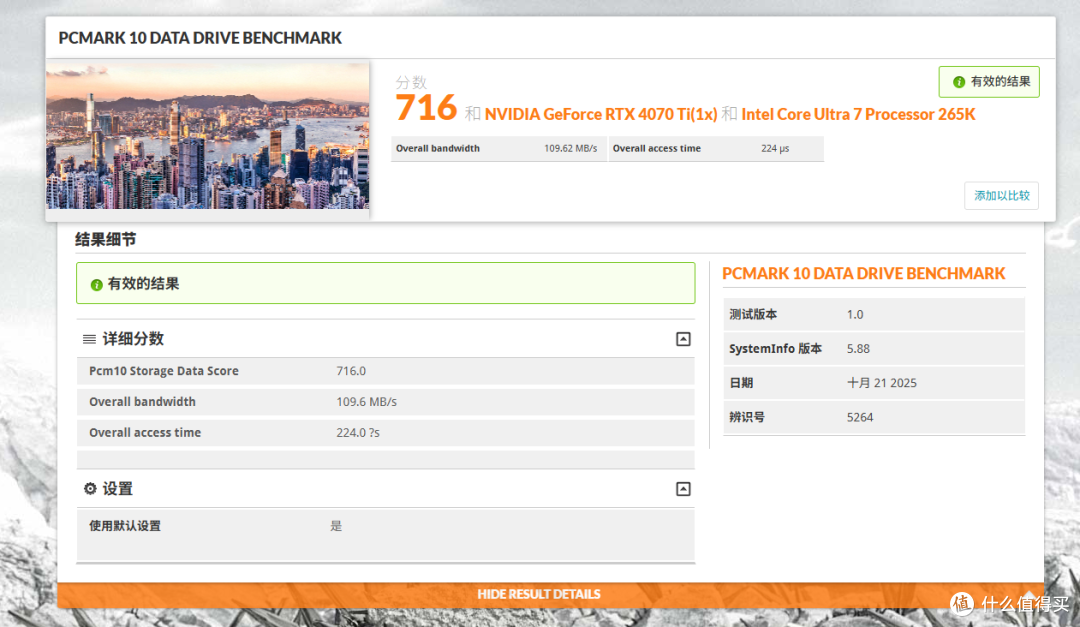Click the score value 716

426,108
